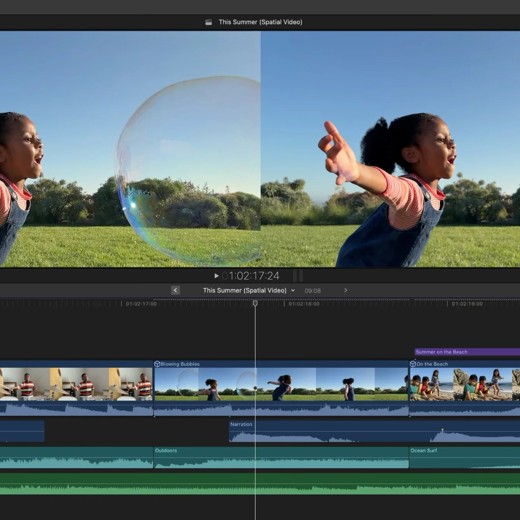Select the Blowing Bubbles clip name label
Image resolution: width=520 pixels, height=520 pixels.
[x=180, y=364]
